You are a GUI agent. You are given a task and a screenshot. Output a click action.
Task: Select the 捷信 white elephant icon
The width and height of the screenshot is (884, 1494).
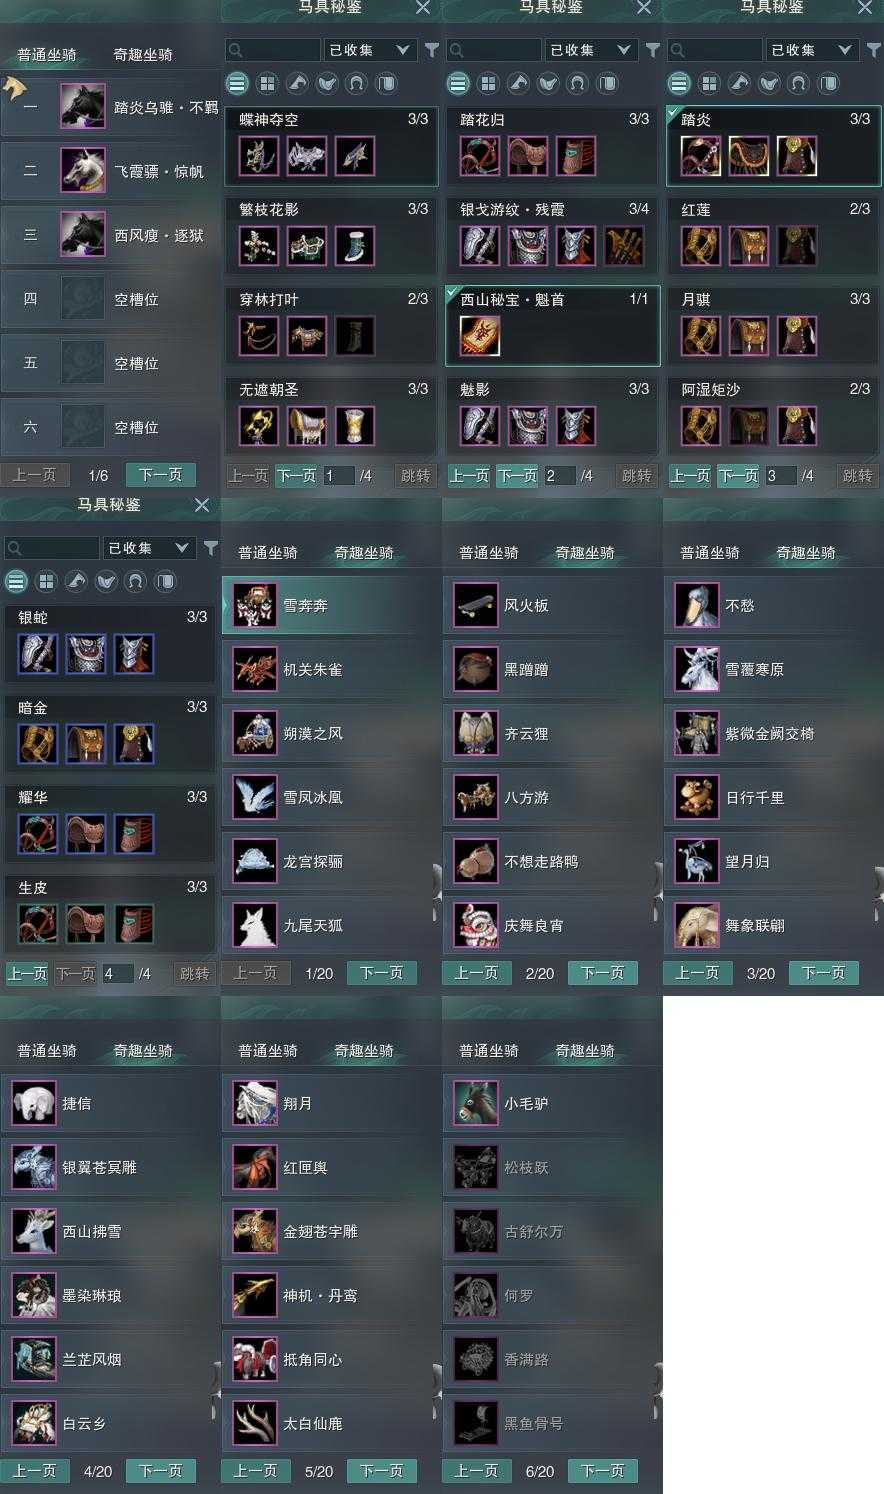point(33,1103)
